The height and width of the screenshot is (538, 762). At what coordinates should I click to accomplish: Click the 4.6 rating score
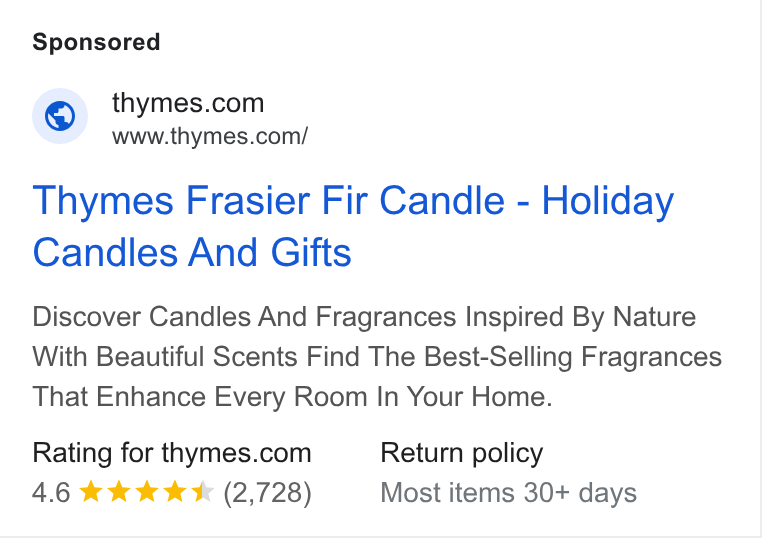[x=52, y=492]
